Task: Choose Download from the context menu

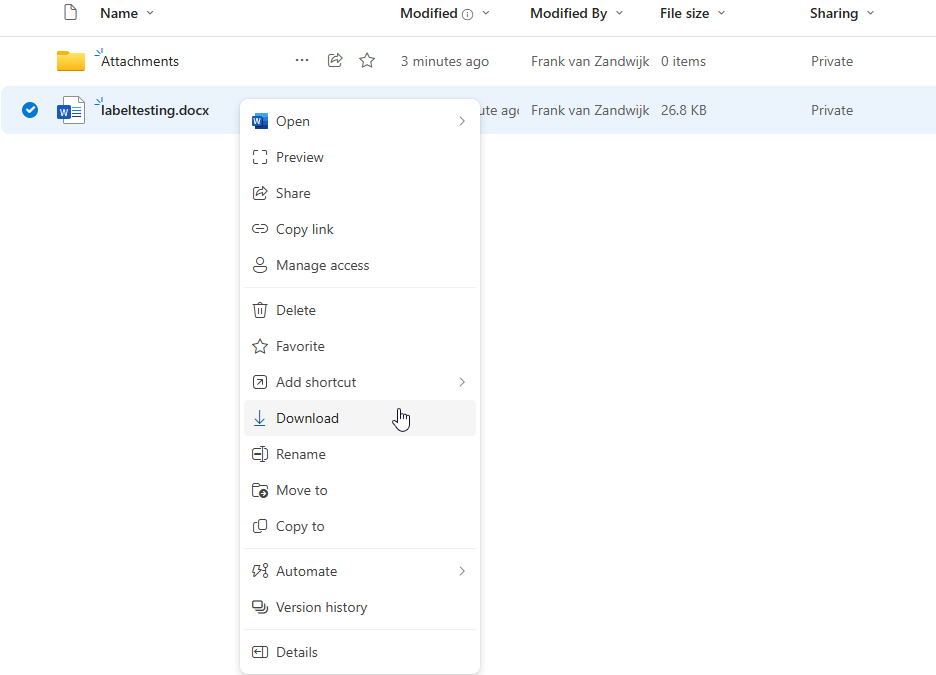Action: click(x=307, y=418)
